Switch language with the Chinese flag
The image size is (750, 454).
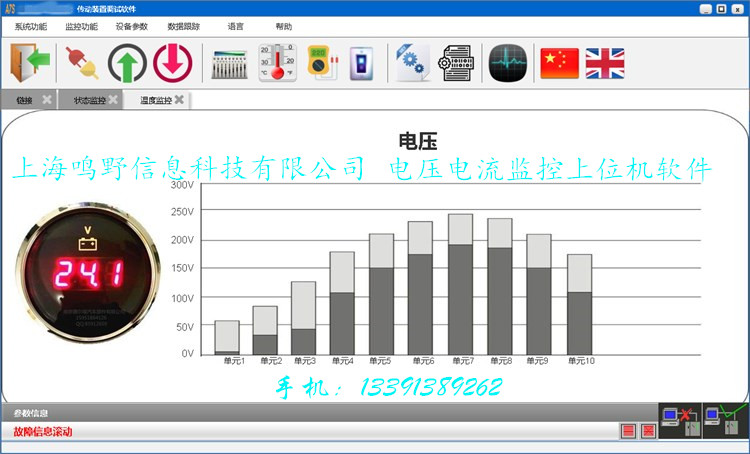pyautogui.click(x=560, y=62)
